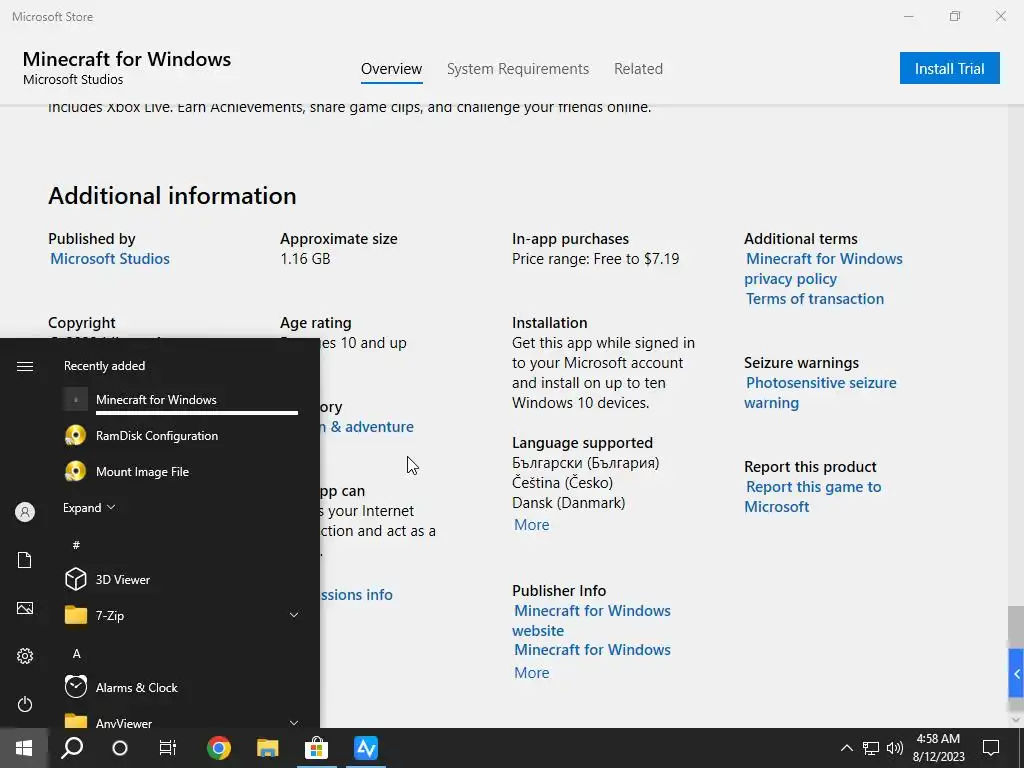Click the blue side panel arrow tab
The width and height of the screenshot is (1024, 768).
1016,674
